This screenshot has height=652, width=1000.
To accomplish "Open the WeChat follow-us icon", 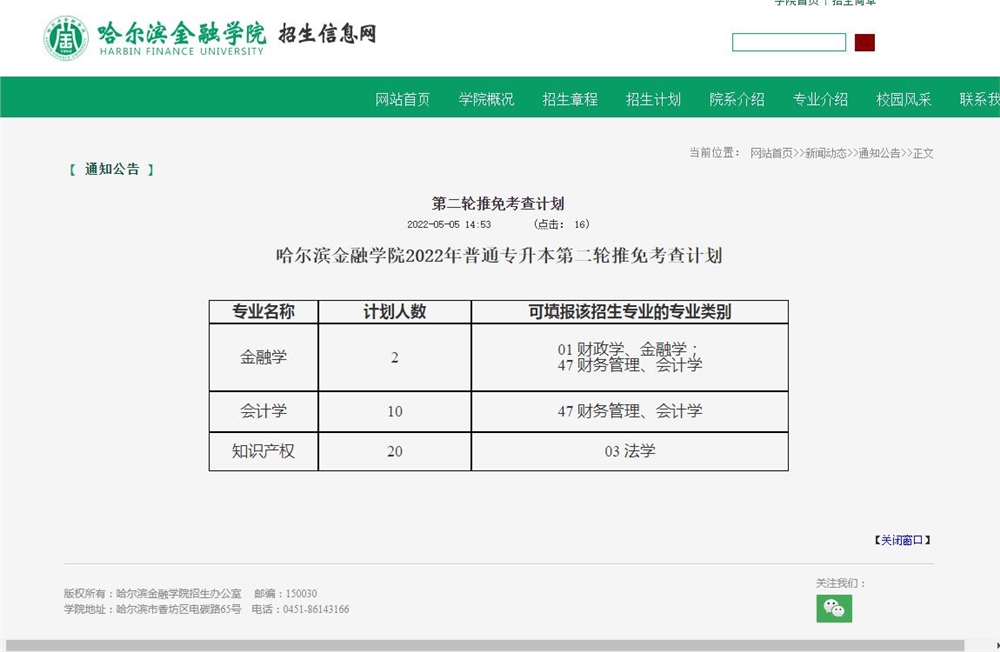I will coord(834,609).
